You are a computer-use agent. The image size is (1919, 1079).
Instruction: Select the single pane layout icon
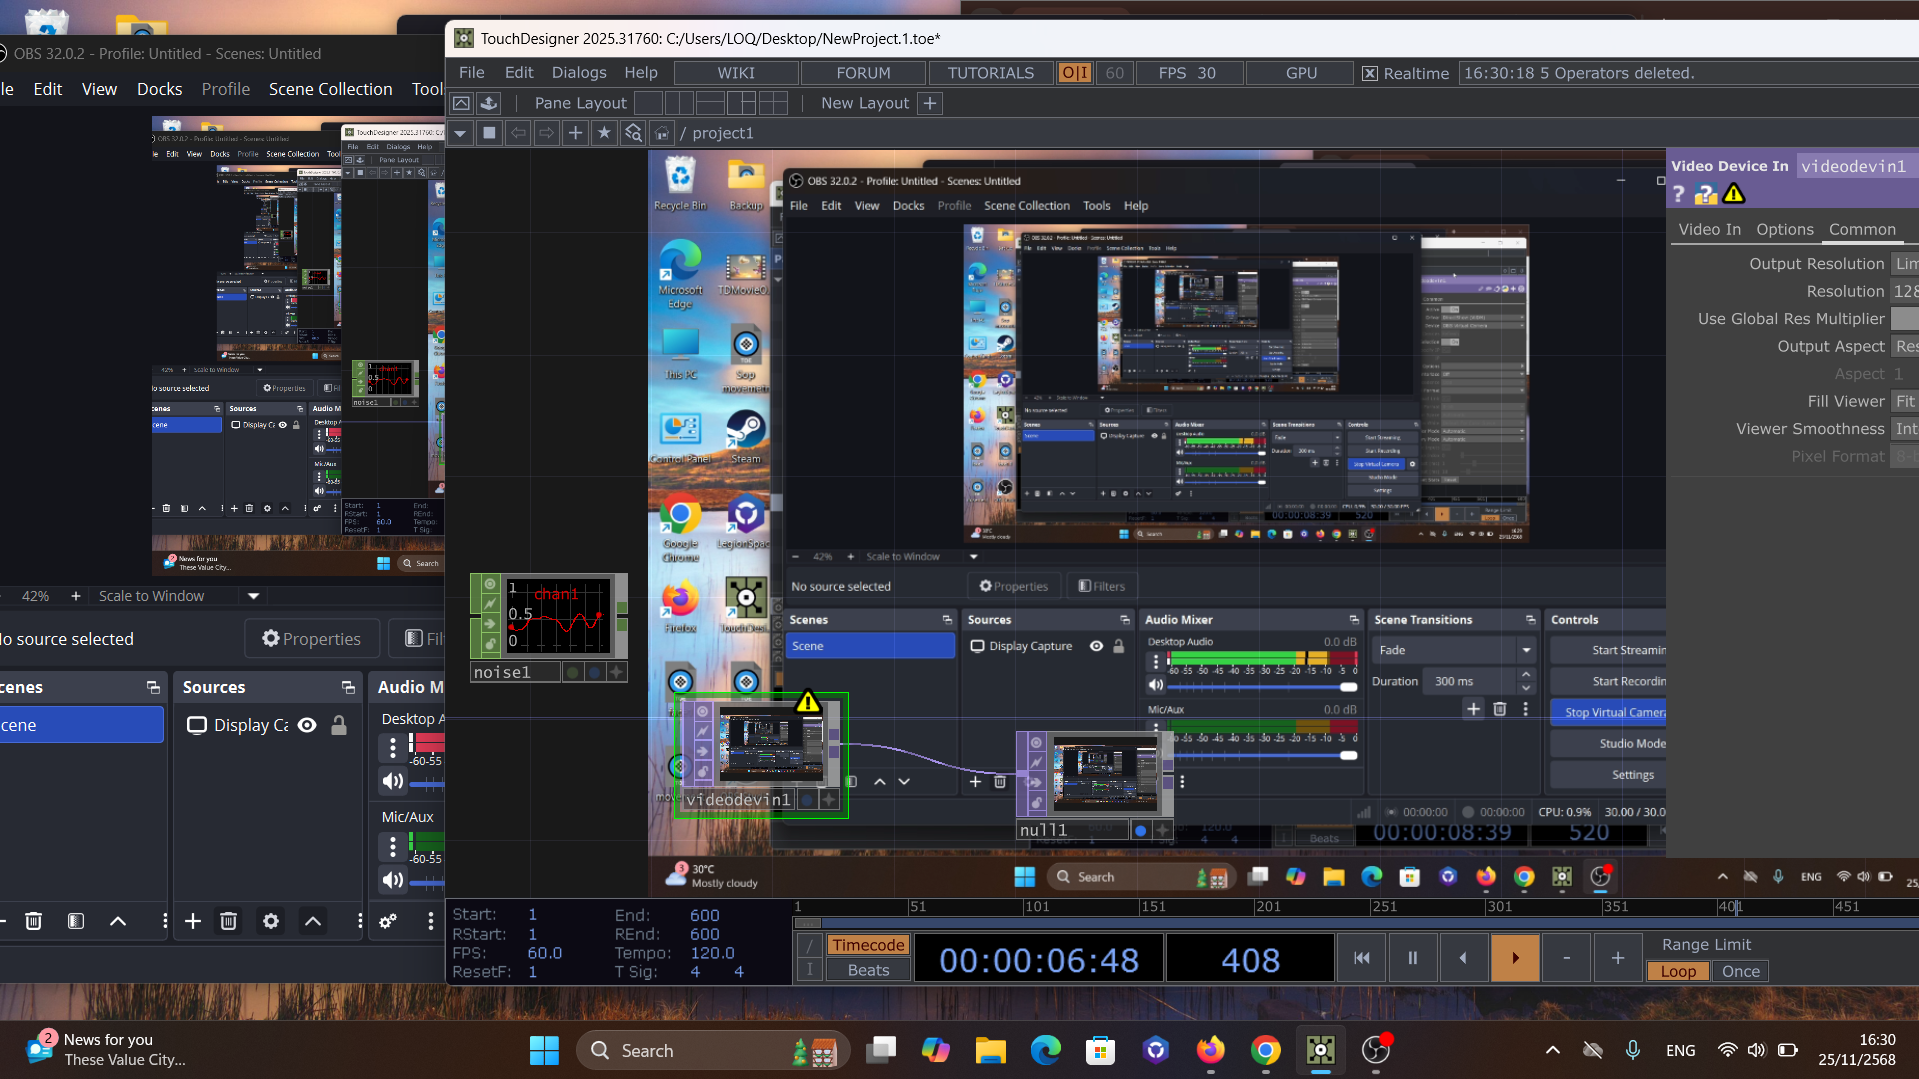[x=648, y=103]
